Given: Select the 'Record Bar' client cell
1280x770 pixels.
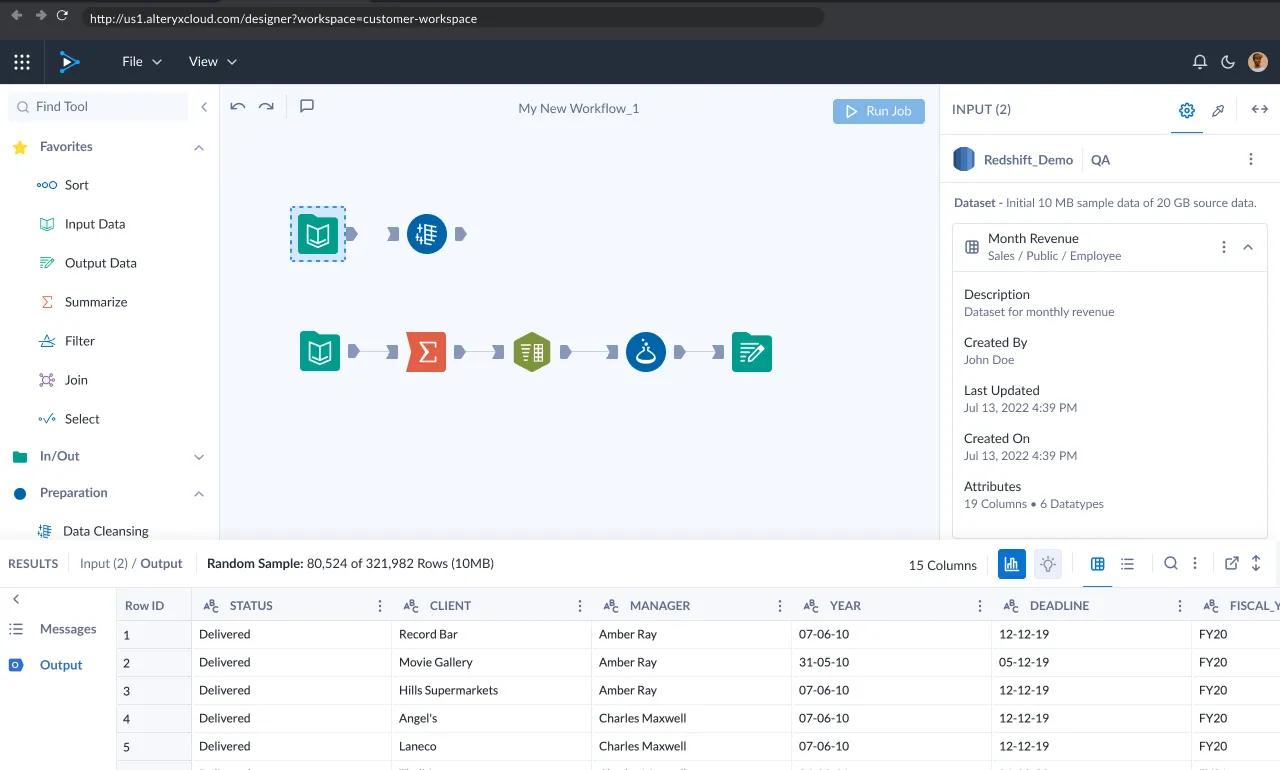Looking at the screenshot, I should coord(491,634).
